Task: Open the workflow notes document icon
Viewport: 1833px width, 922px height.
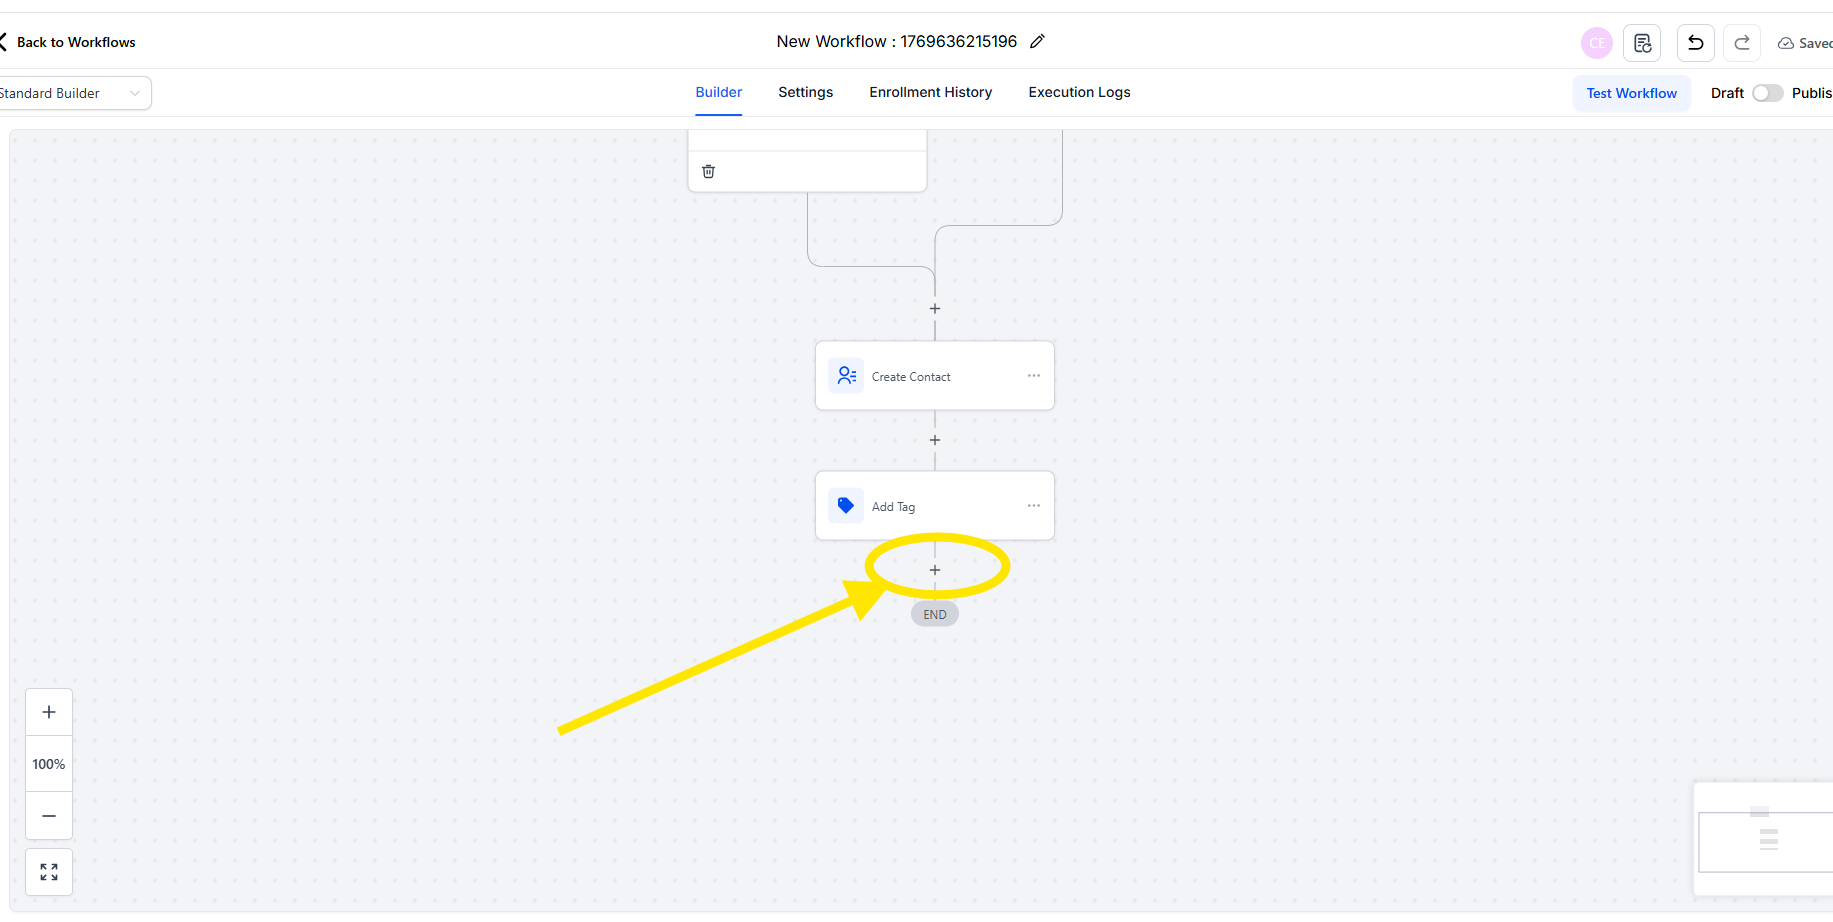Action: click(1642, 43)
